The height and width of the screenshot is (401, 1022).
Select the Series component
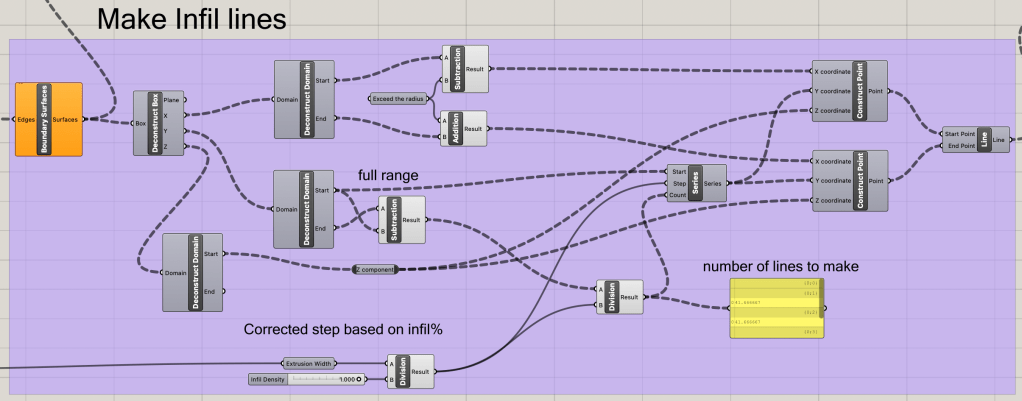(692, 183)
